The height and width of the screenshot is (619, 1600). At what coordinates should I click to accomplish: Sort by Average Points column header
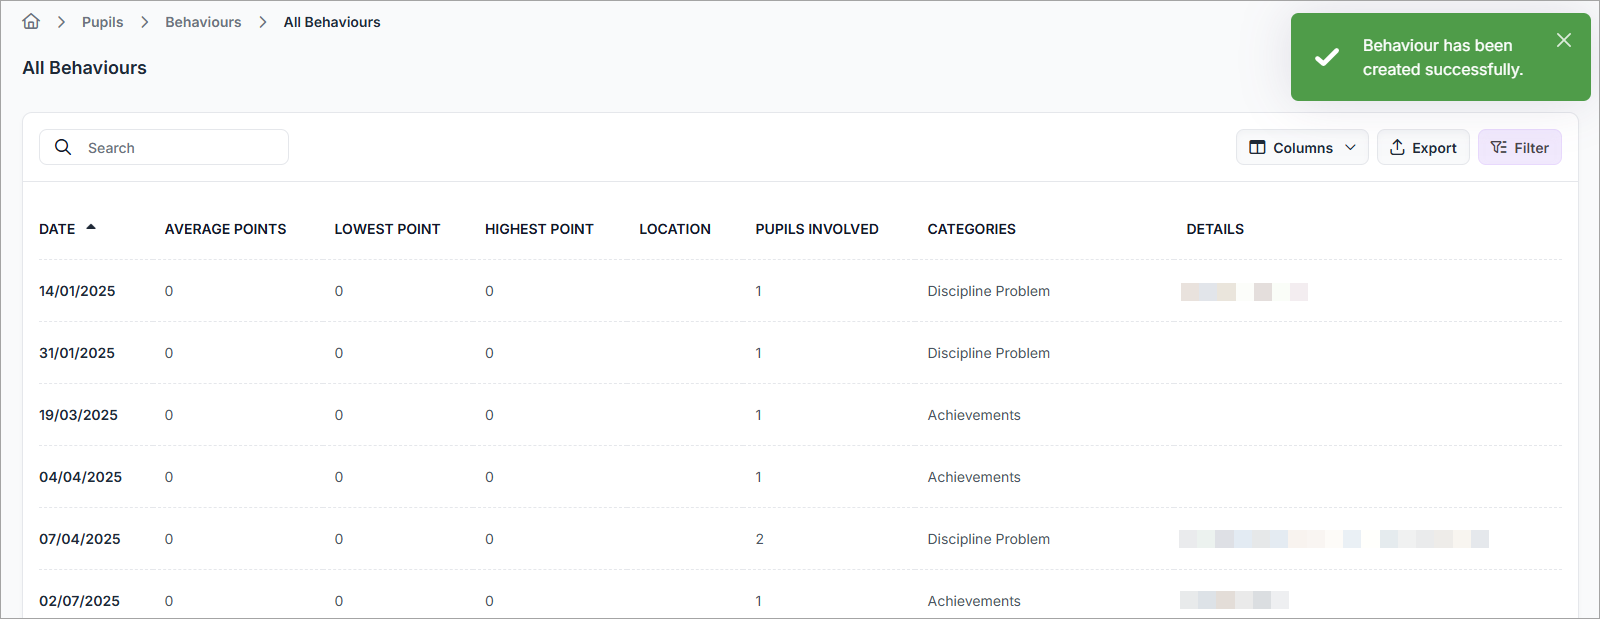pos(225,229)
